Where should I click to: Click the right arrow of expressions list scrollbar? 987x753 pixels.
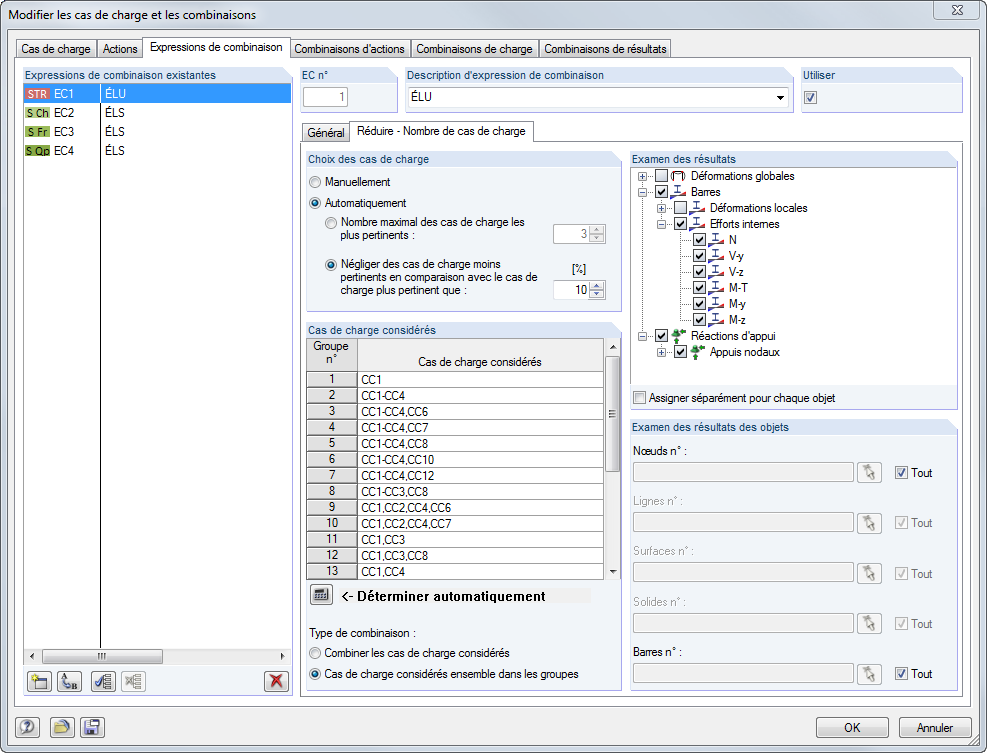click(x=283, y=656)
